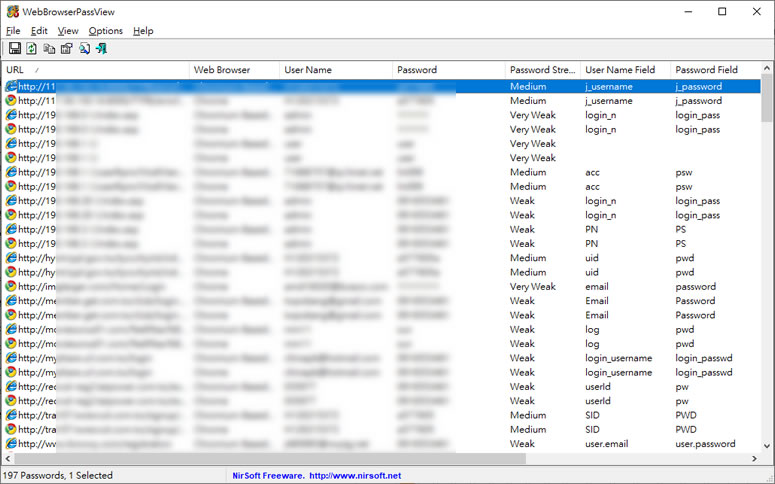Click the WebBrowserPassView title bar app icon
Viewport: 775px width, 484px height.
tap(12, 12)
